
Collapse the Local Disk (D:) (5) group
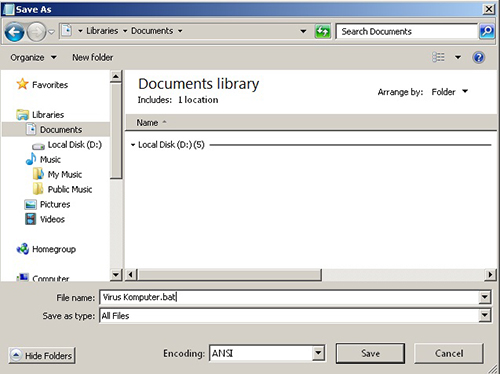coord(133,145)
